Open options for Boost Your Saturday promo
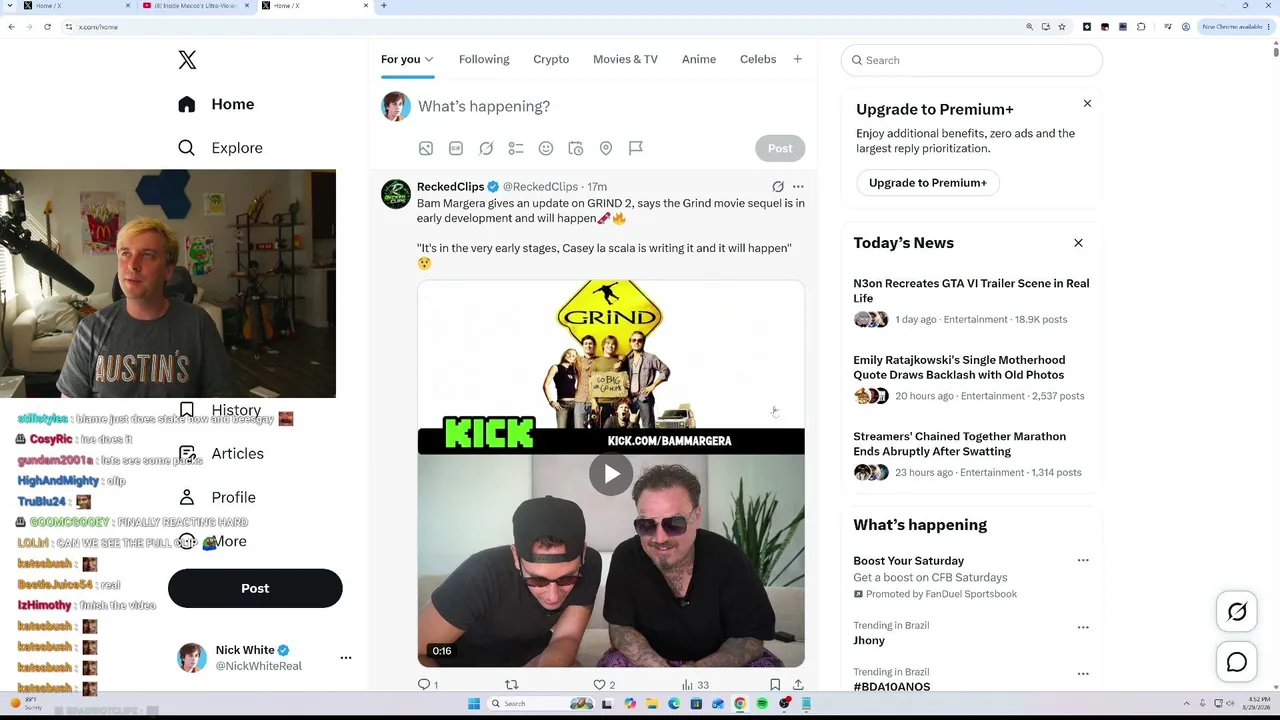 (x=1083, y=561)
